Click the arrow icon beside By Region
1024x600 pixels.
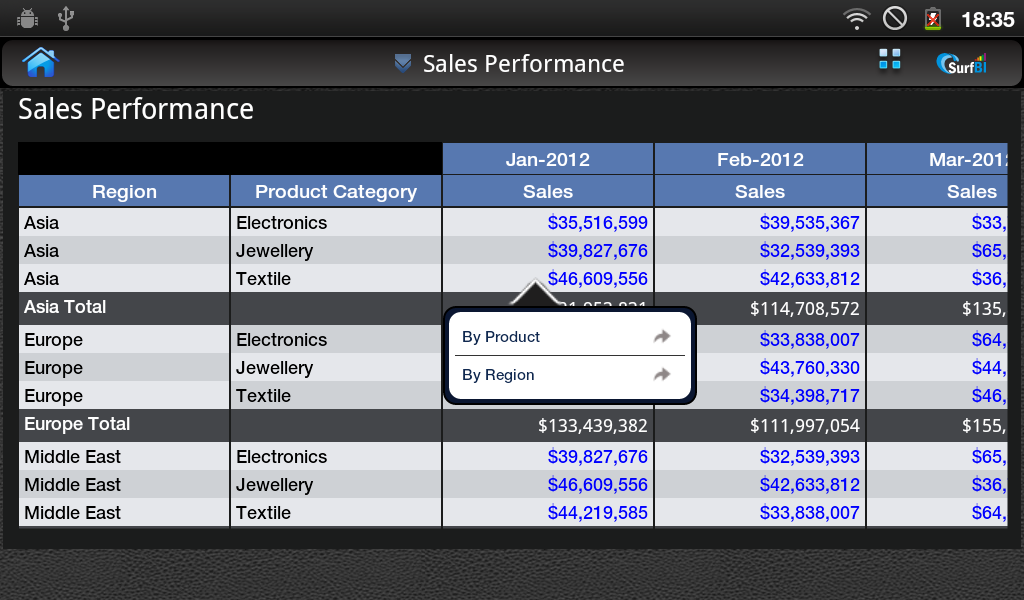pyautogui.click(x=662, y=374)
